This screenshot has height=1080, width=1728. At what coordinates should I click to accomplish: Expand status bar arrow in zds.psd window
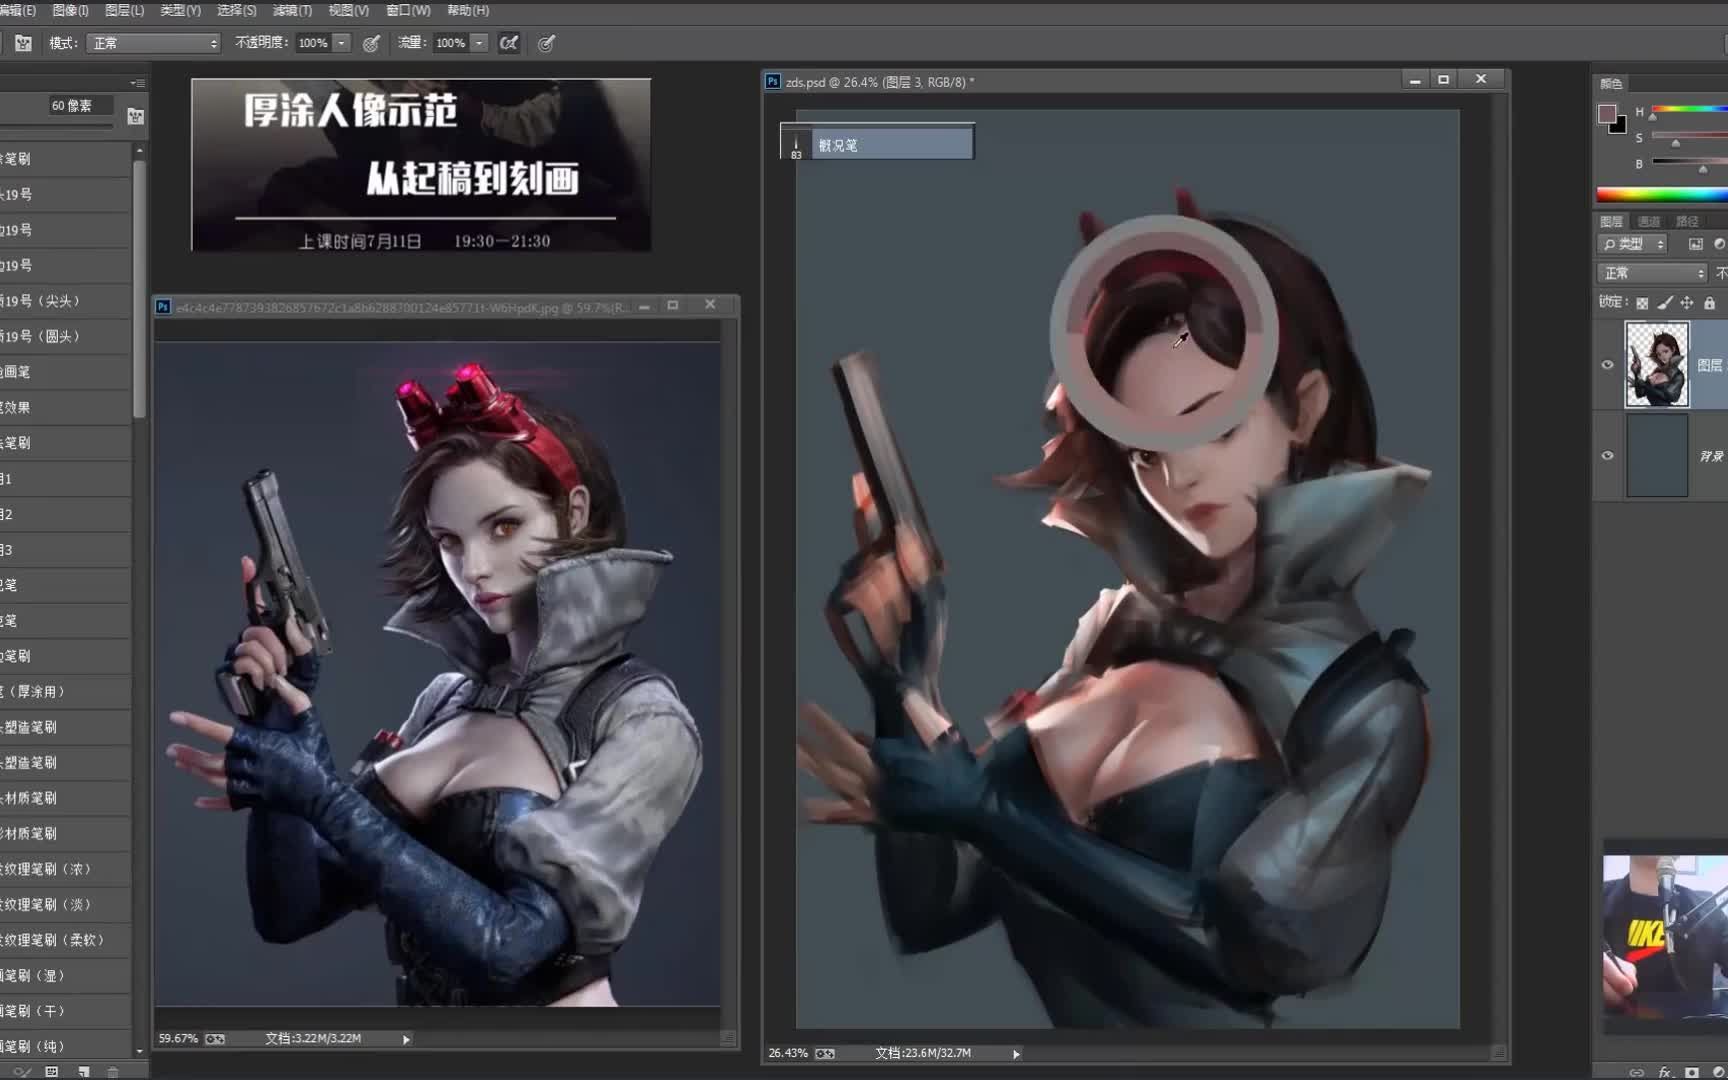pyautogui.click(x=1016, y=1054)
